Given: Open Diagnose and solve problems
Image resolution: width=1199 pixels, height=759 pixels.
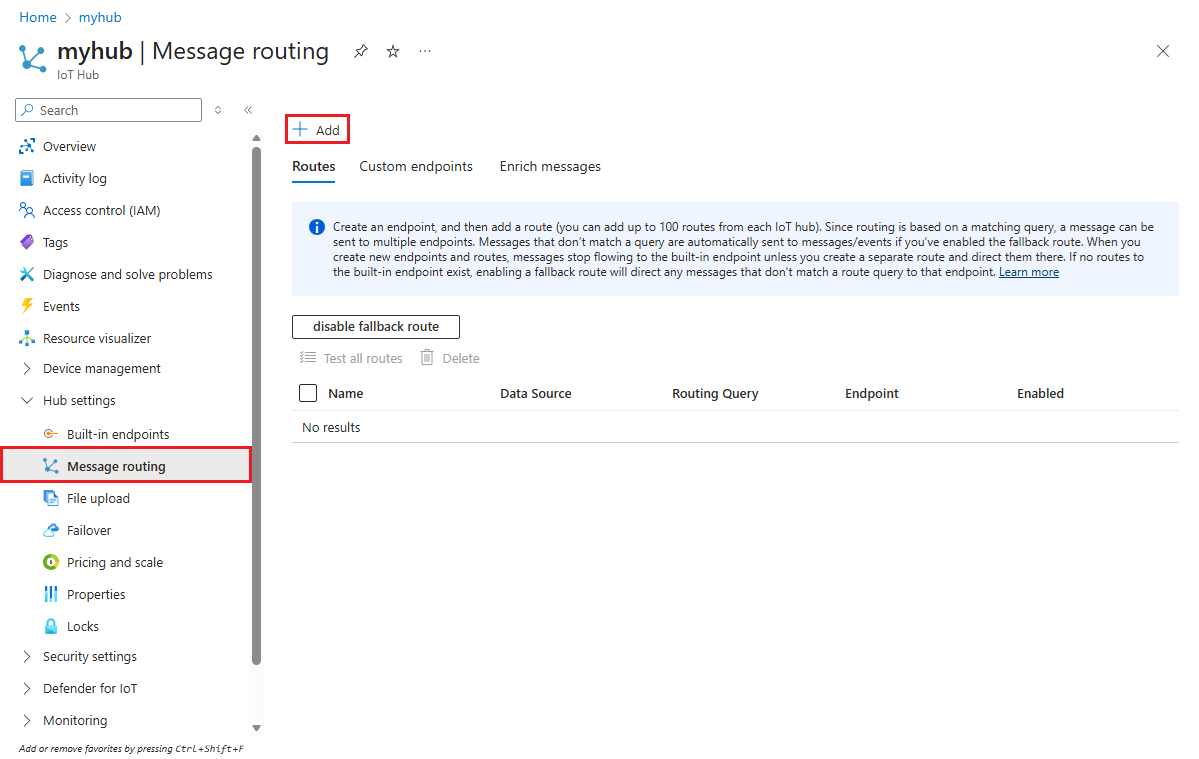Looking at the screenshot, I should [x=123, y=273].
